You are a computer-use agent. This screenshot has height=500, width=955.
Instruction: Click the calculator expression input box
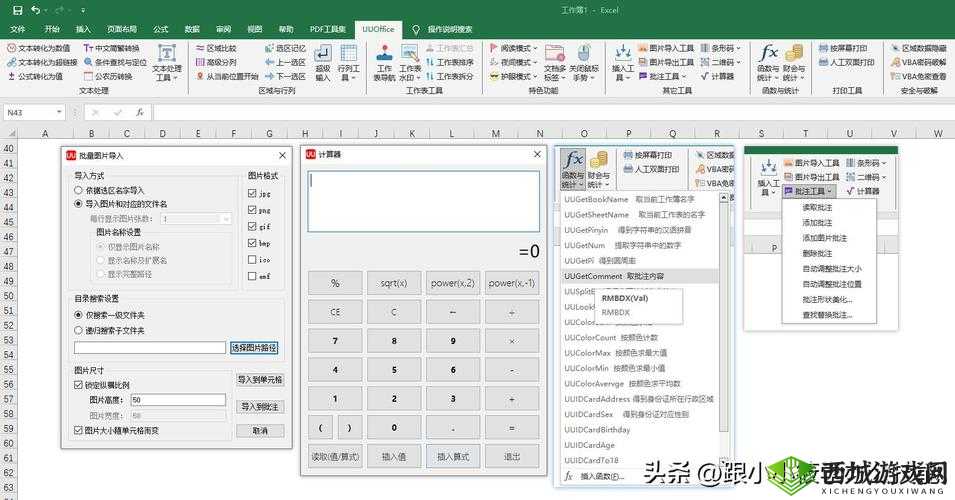[424, 202]
